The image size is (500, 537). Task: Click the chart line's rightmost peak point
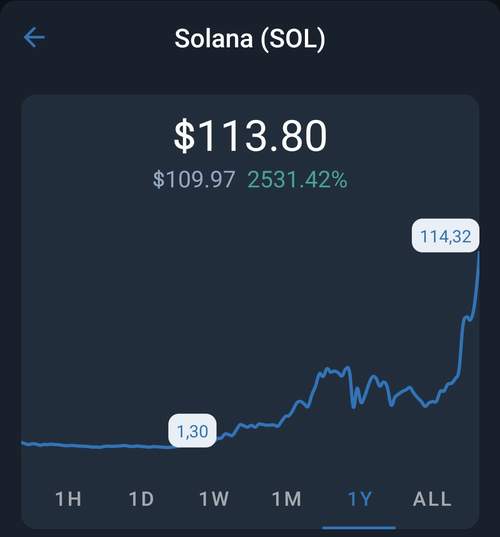click(x=478, y=253)
